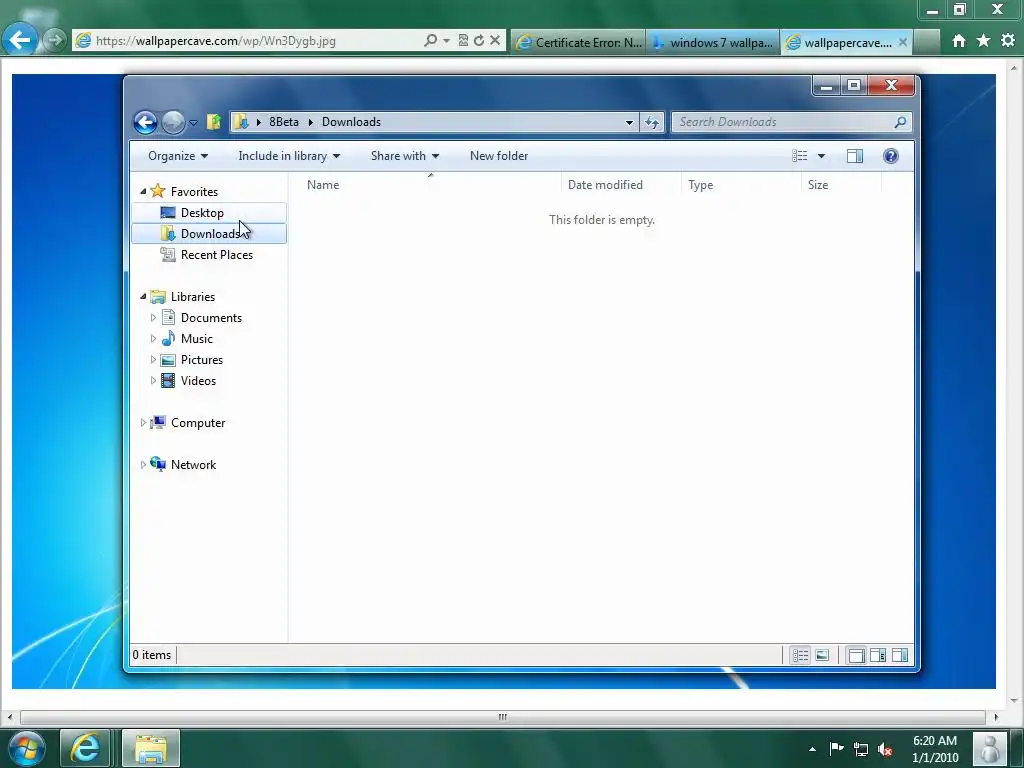1024x768 pixels.
Task: Toggle the preview pane button
Action: tap(855, 156)
